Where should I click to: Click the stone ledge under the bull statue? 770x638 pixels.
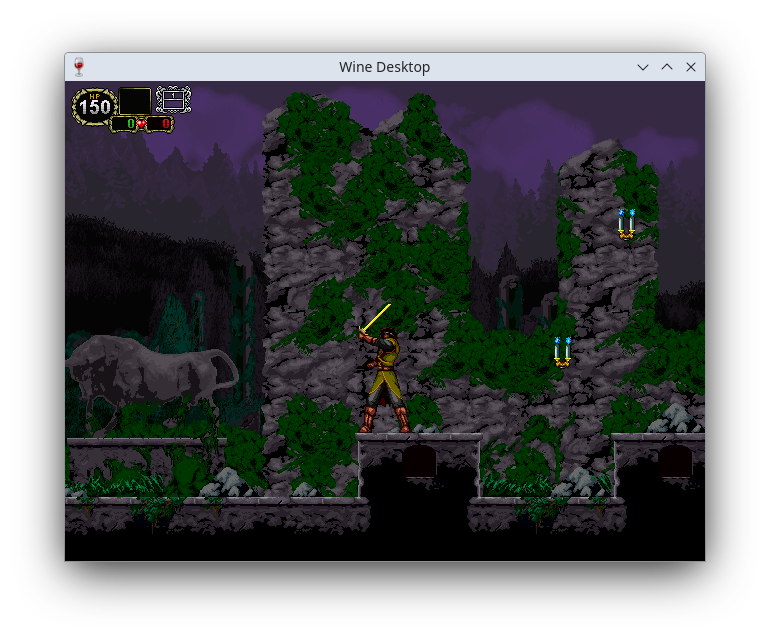145,442
